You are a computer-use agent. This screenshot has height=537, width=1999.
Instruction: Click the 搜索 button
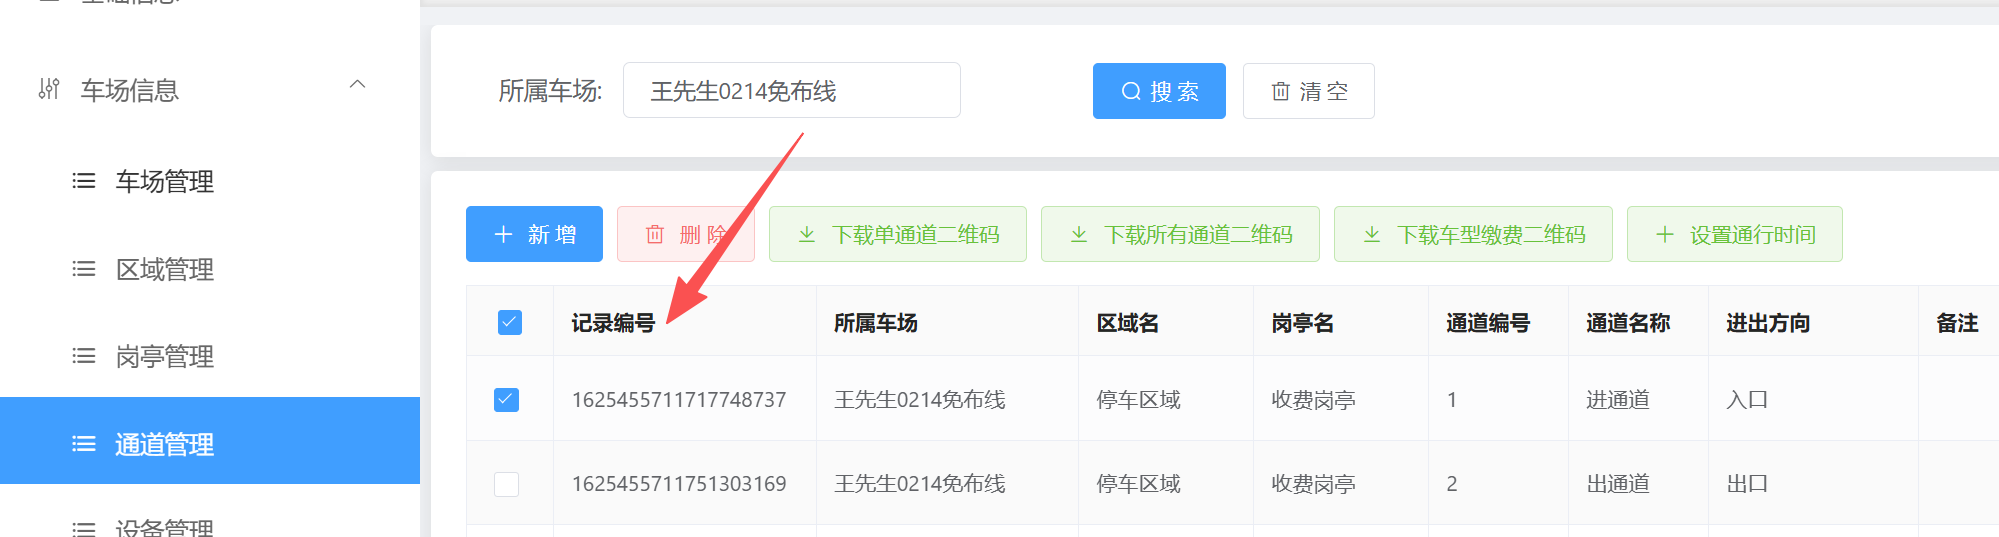tap(1159, 91)
